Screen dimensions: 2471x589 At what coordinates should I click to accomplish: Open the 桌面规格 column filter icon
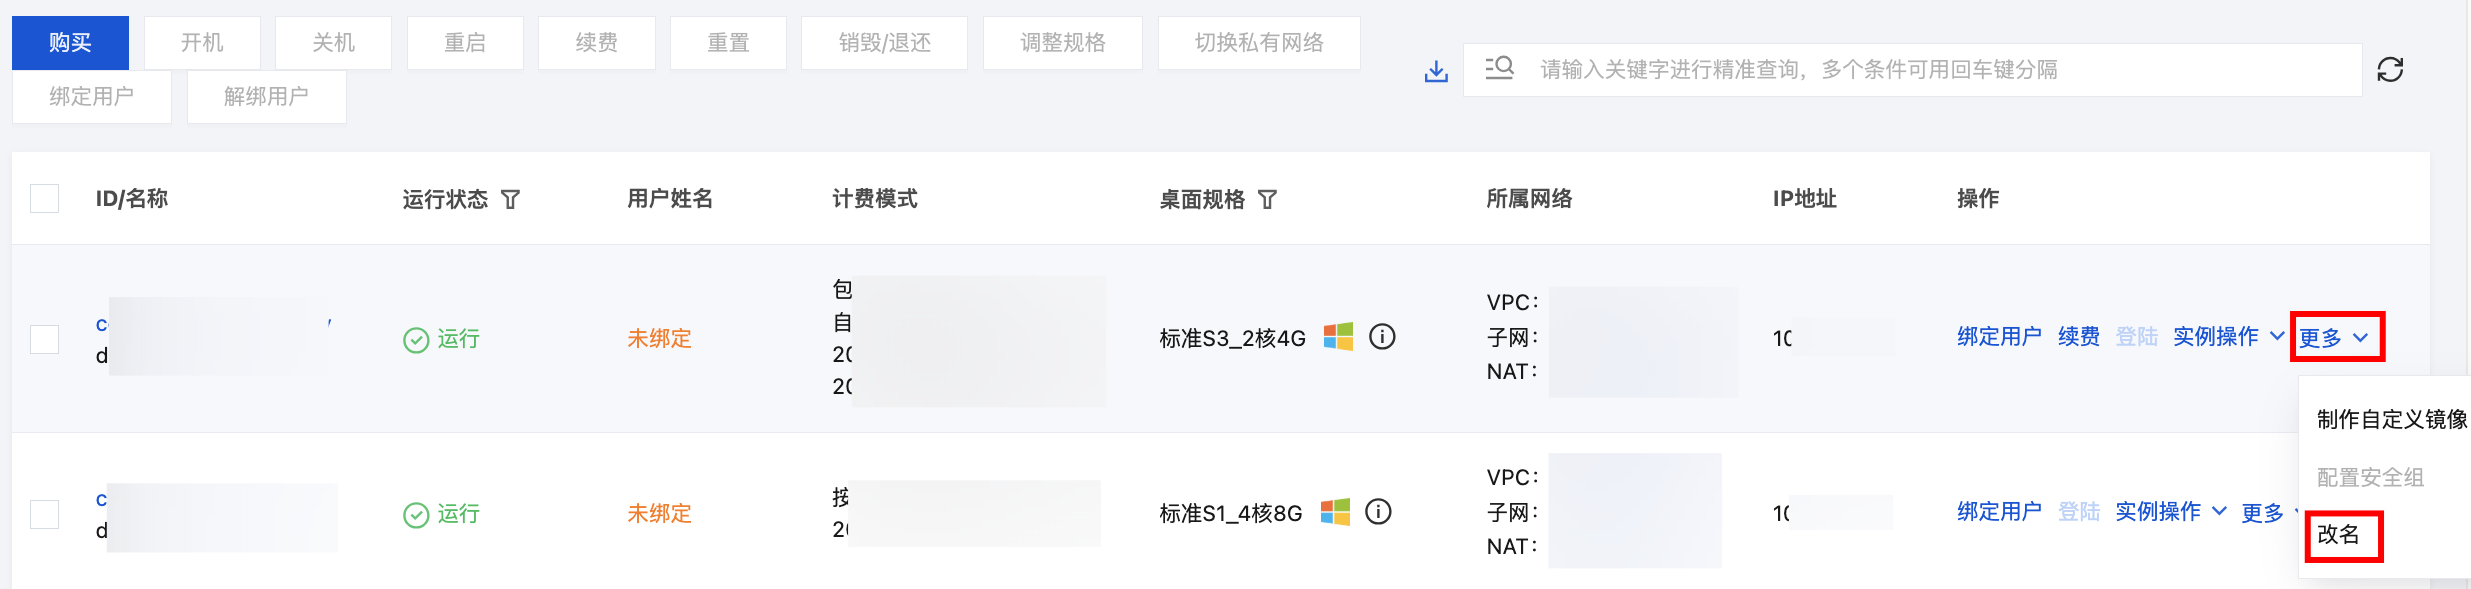coord(1267,200)
